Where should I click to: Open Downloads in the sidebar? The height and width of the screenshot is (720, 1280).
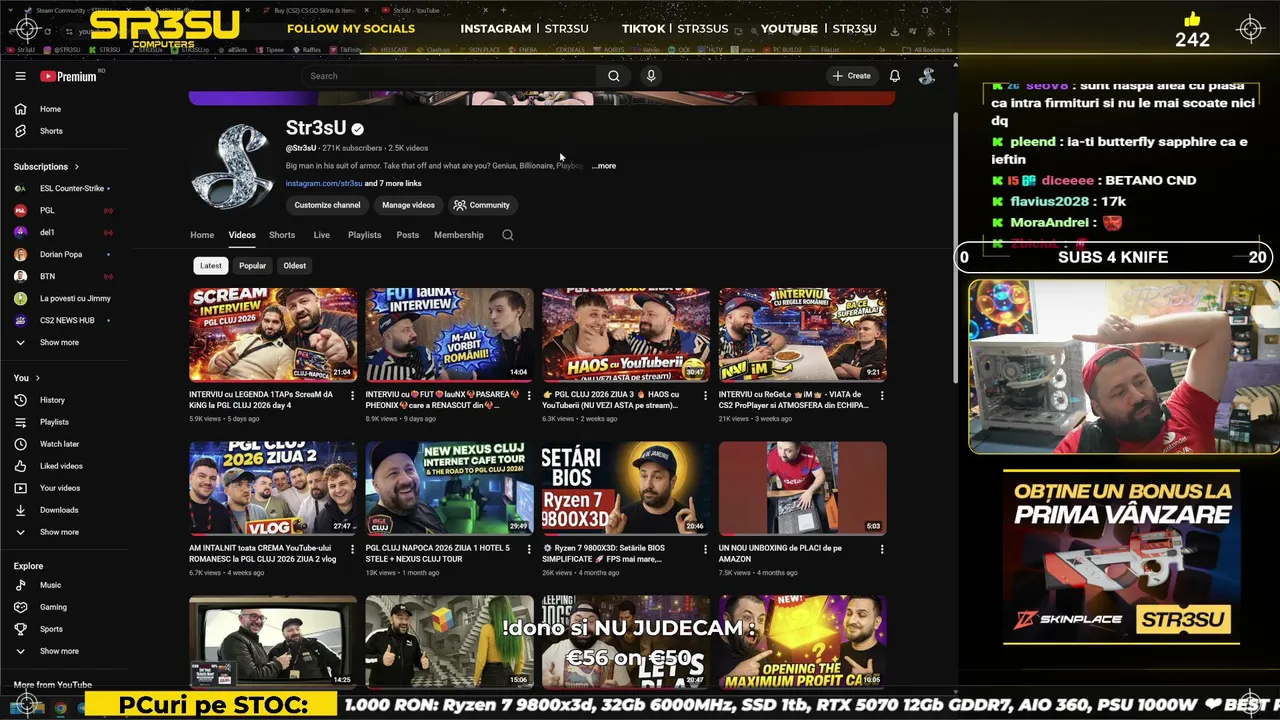tap(61, 510)
